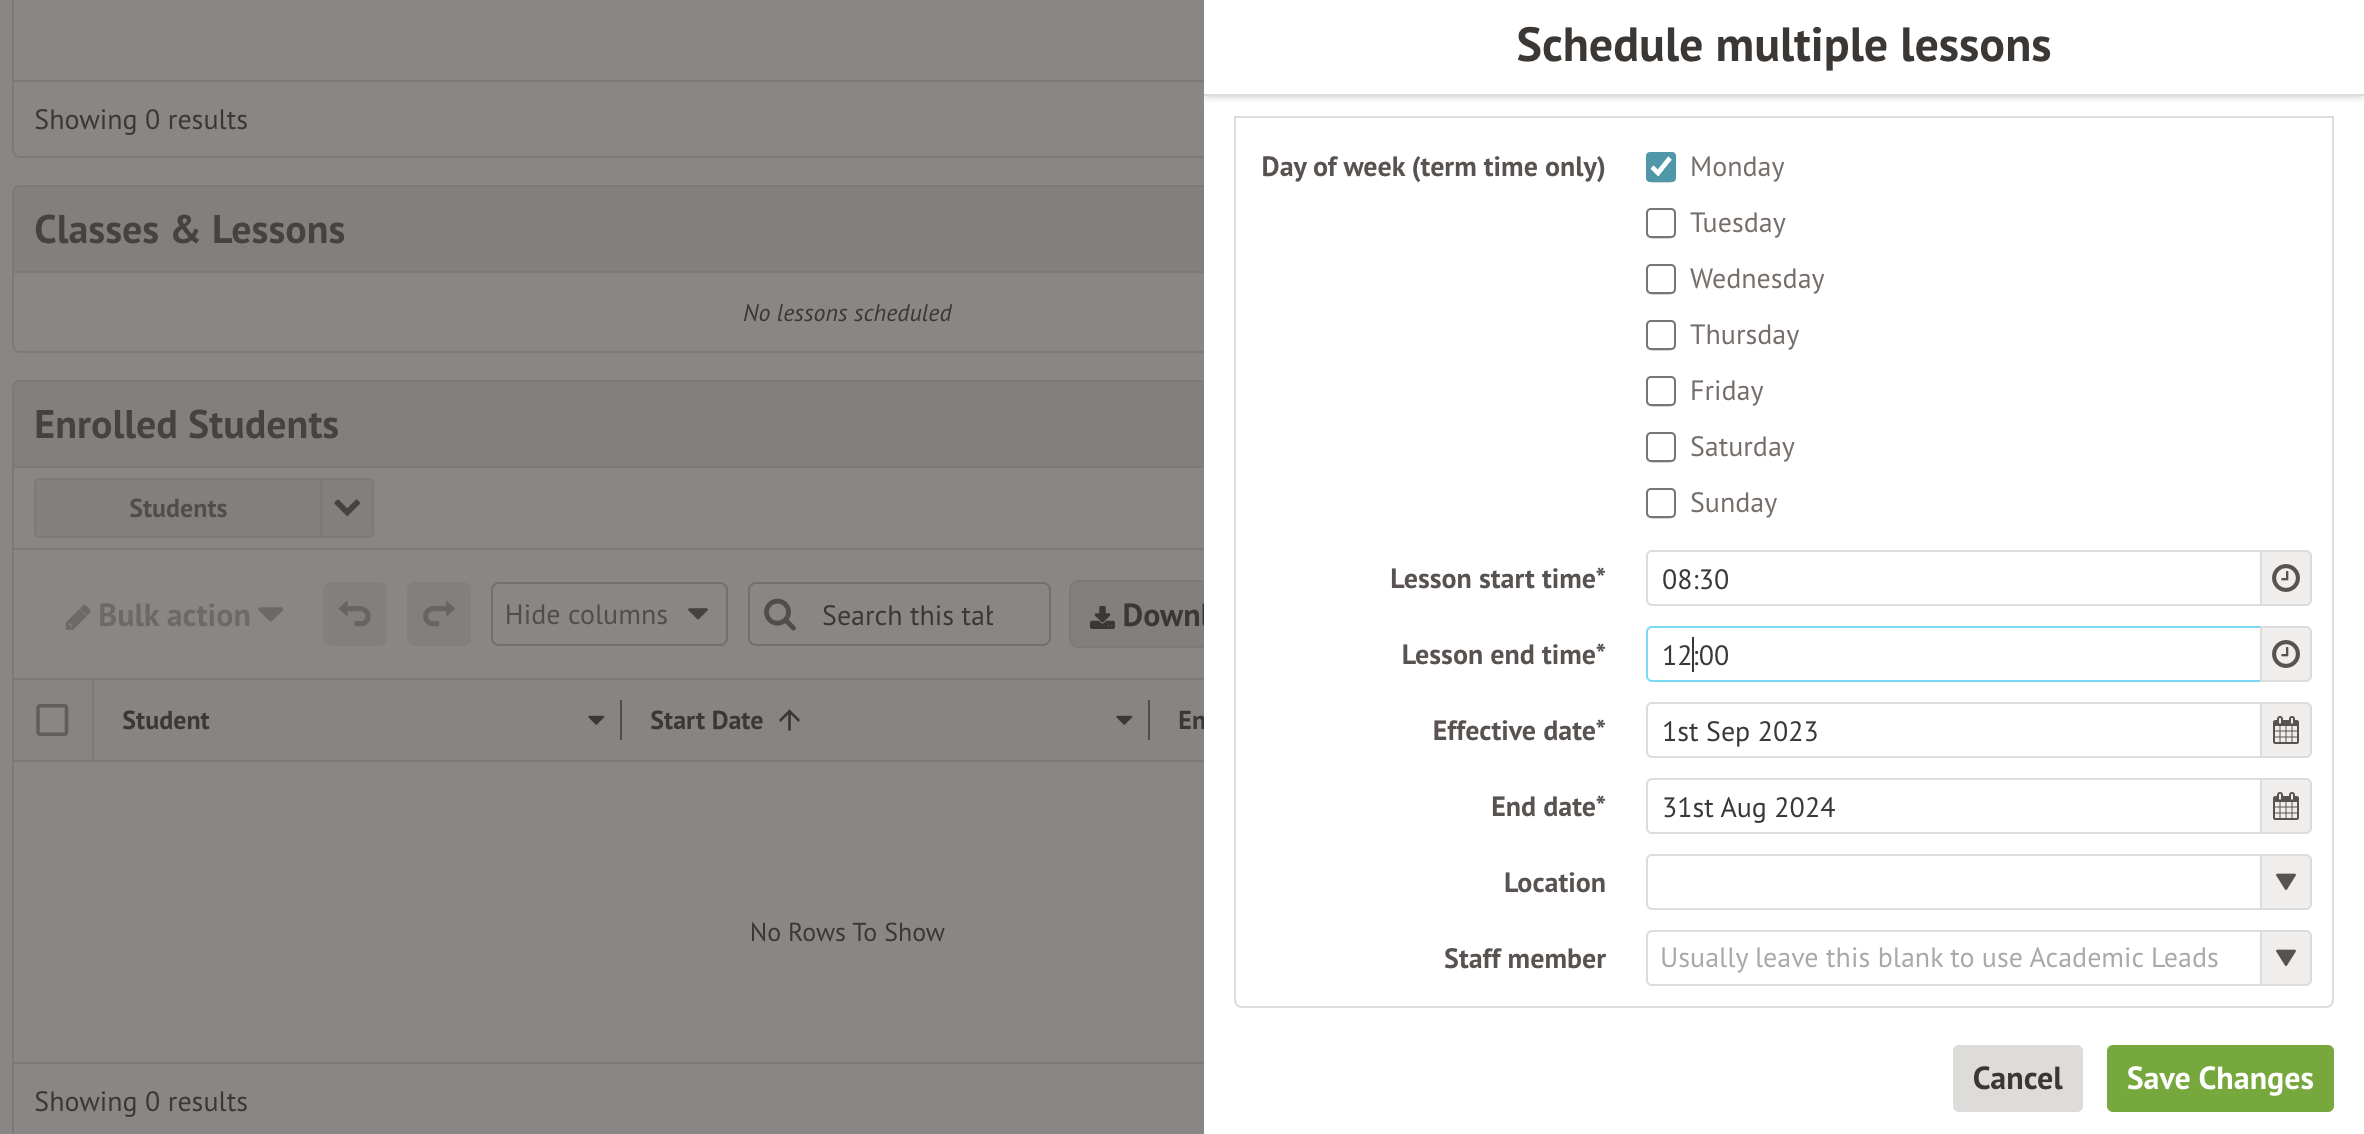
Task: Open the Bulk action menu
Action: (x=175, y=615)
